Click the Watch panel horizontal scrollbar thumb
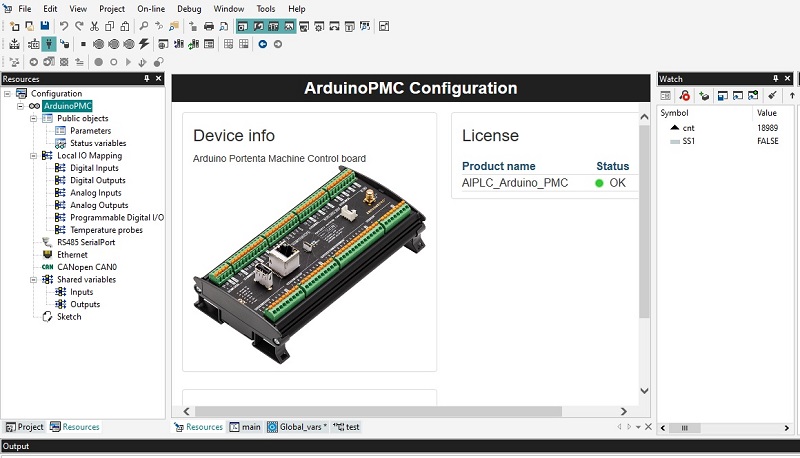 [x=685, y=428]
